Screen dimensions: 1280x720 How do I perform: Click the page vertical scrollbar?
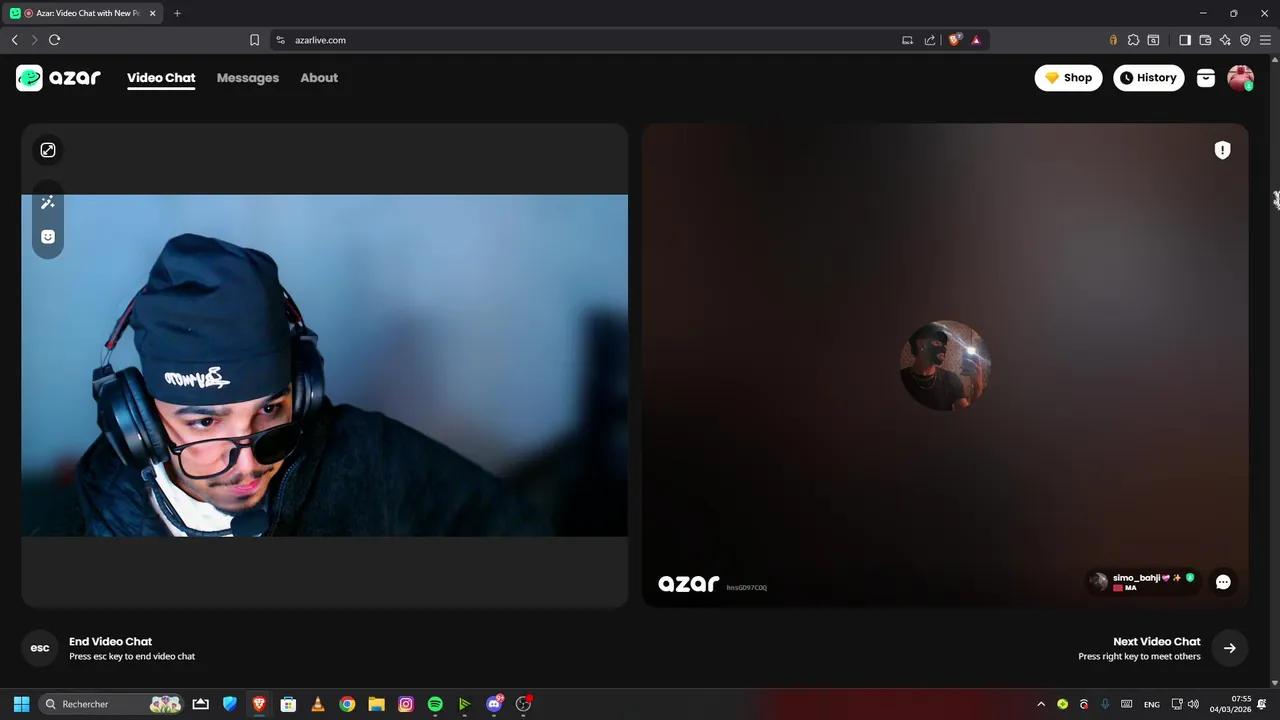1275,370
